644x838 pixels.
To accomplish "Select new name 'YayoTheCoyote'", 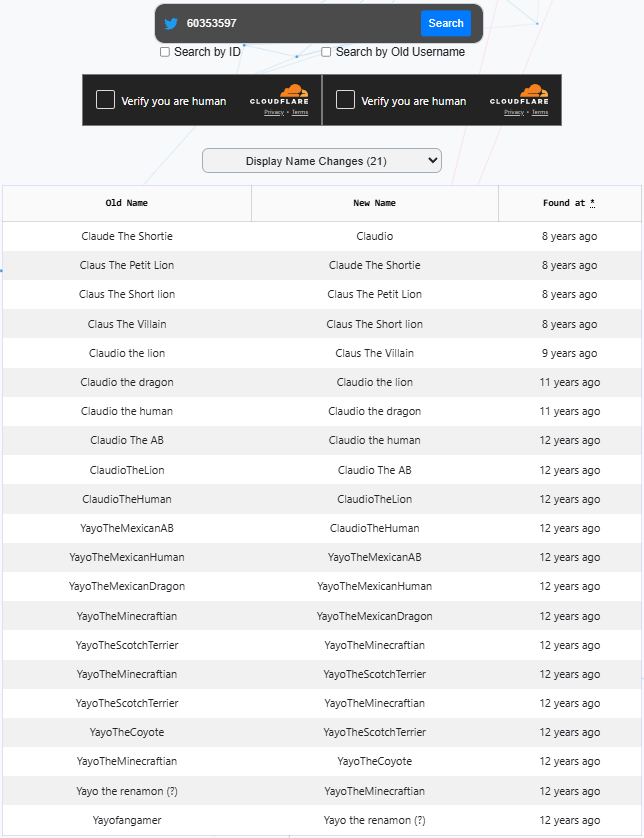I will [375, 761].
